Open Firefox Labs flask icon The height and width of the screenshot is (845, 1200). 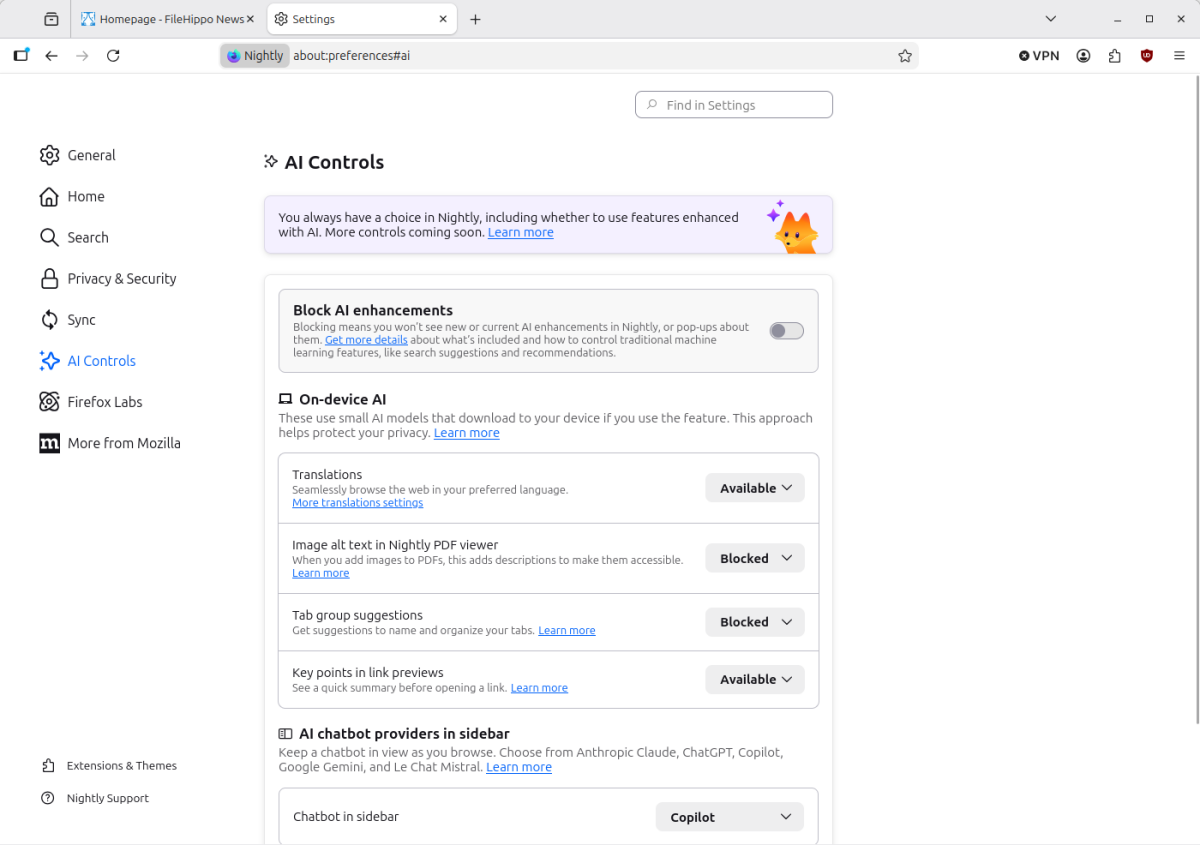click(x=49, y=401)
